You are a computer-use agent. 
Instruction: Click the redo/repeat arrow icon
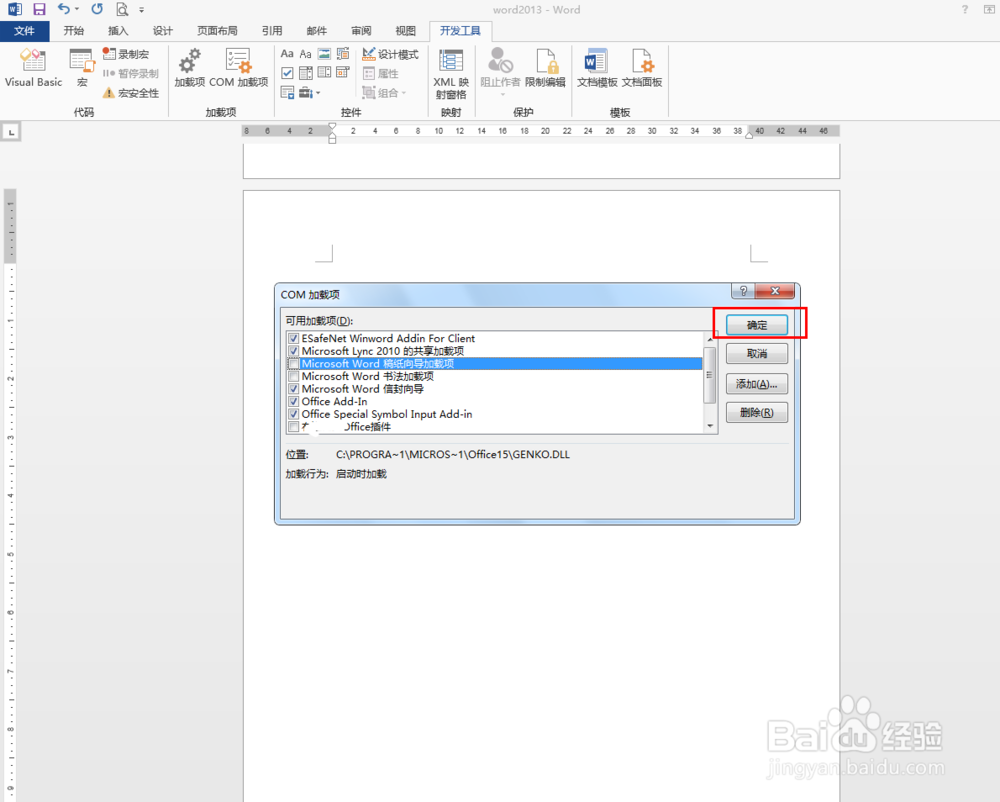point(97,9)
